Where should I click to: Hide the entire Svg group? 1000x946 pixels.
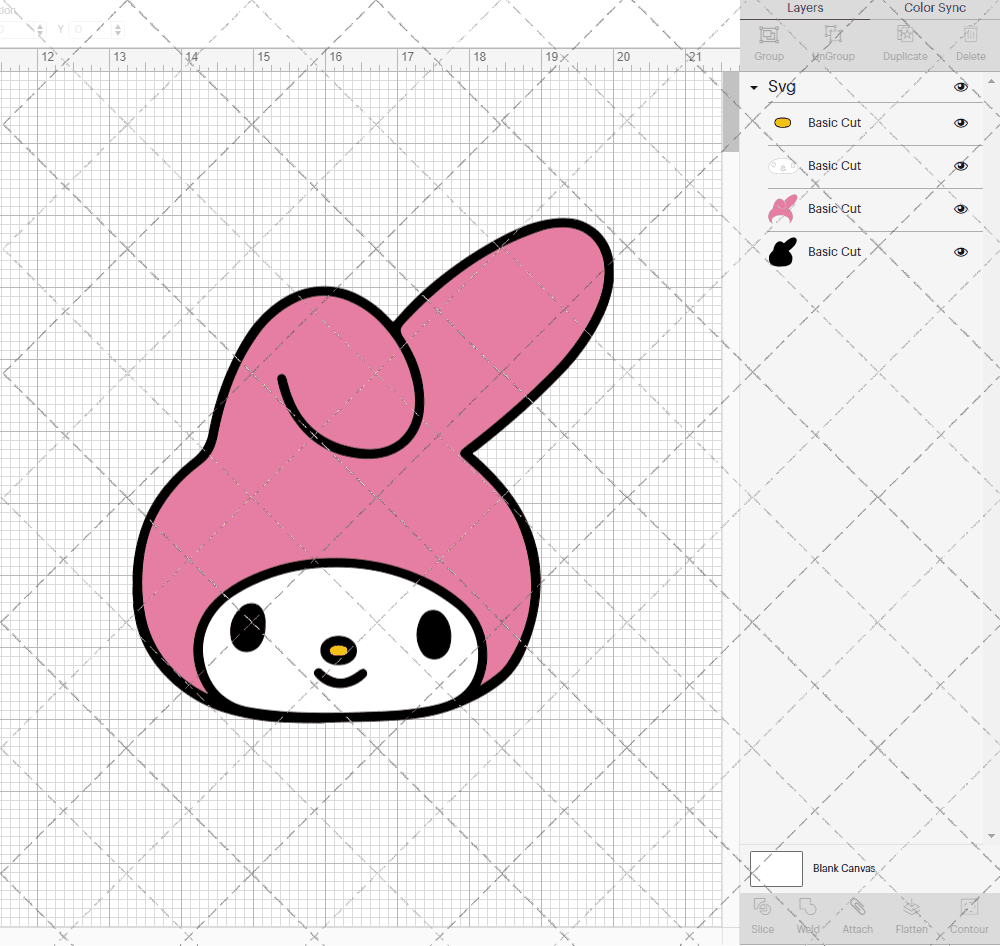(960, 87)
